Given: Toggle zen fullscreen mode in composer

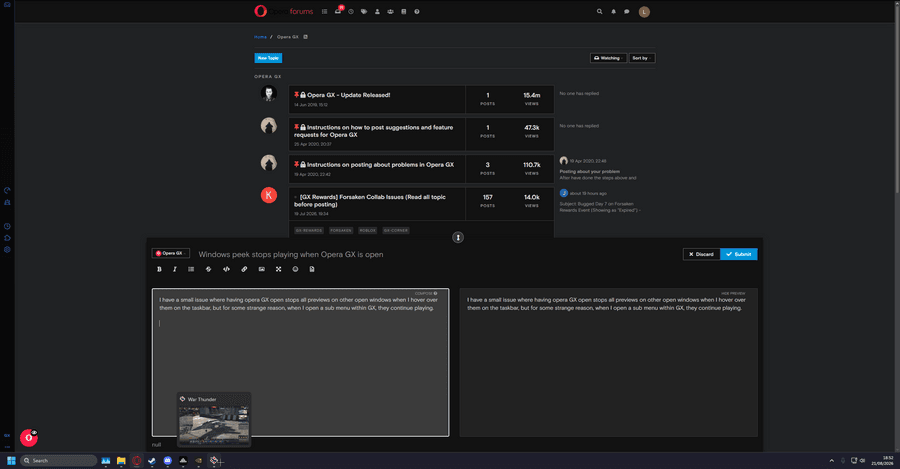Looking at the screenshot, I should click(x=278, y=269).
